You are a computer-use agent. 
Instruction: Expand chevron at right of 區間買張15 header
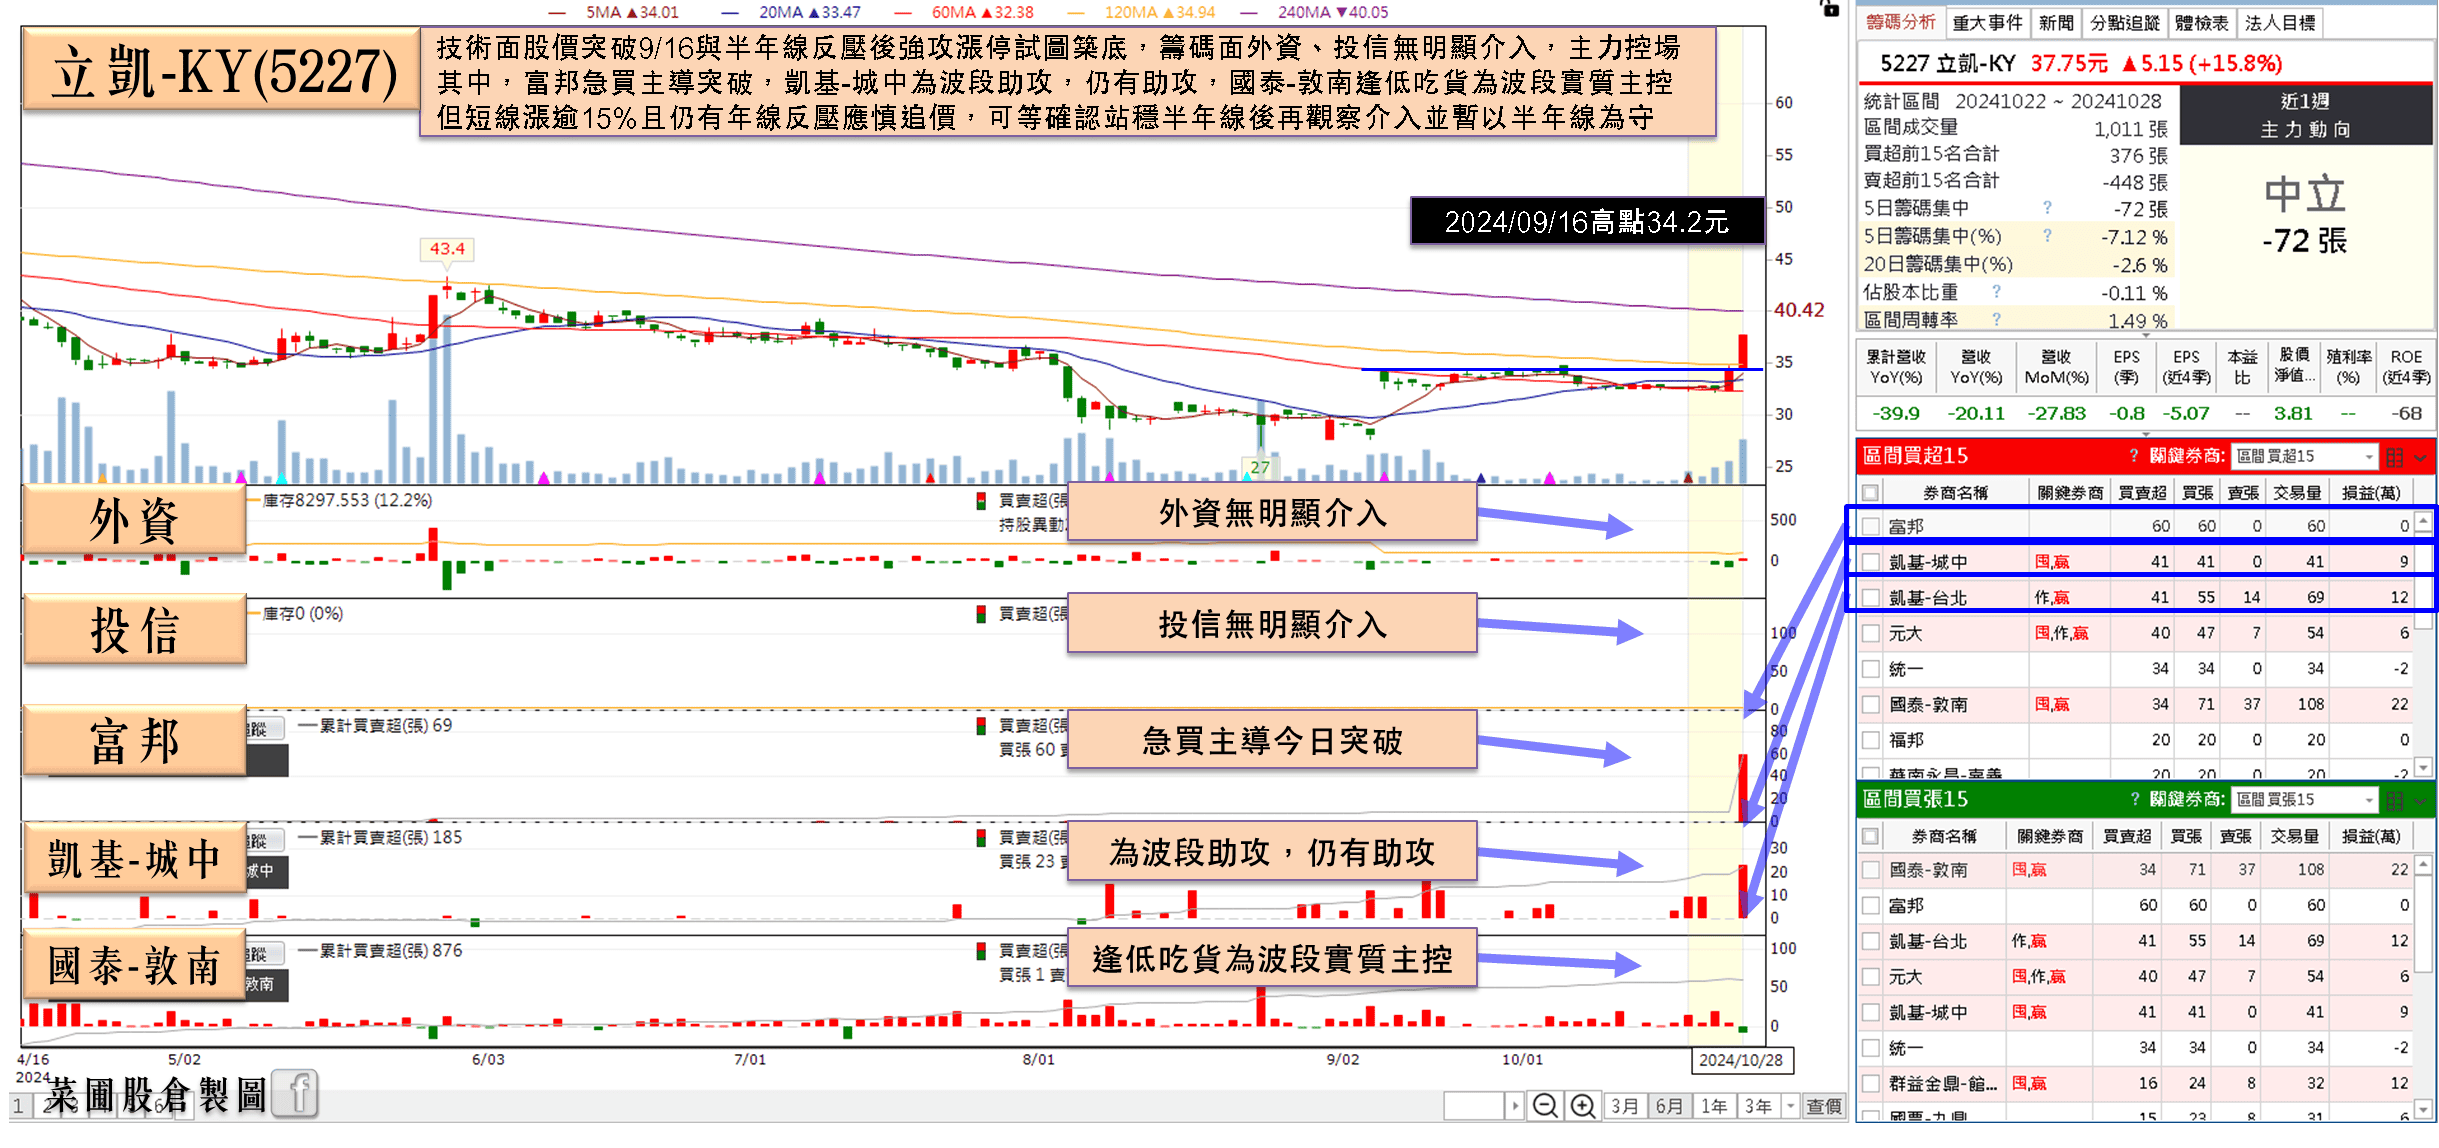2421,801
